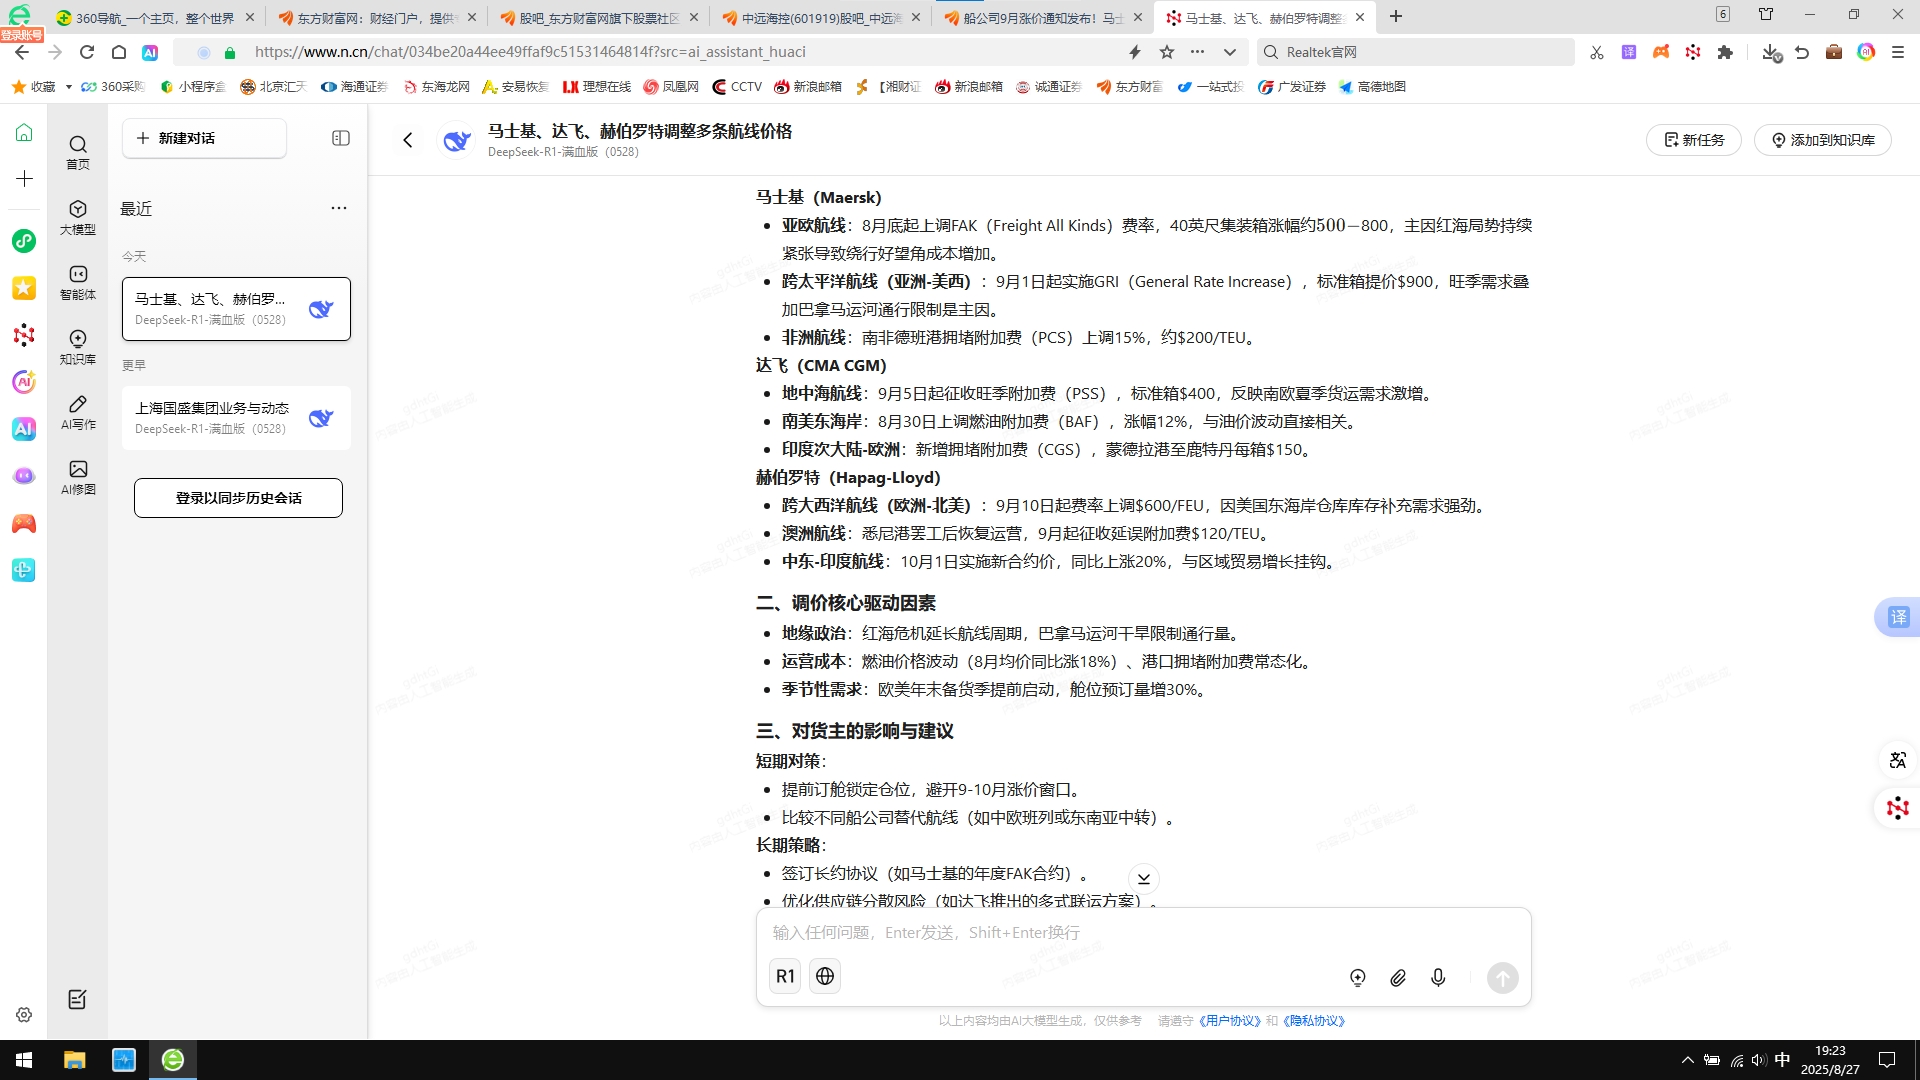This screenshot has height=1080, width=1920.
Task: Start voice input with microphone icon
Action: pos(1438,978)
